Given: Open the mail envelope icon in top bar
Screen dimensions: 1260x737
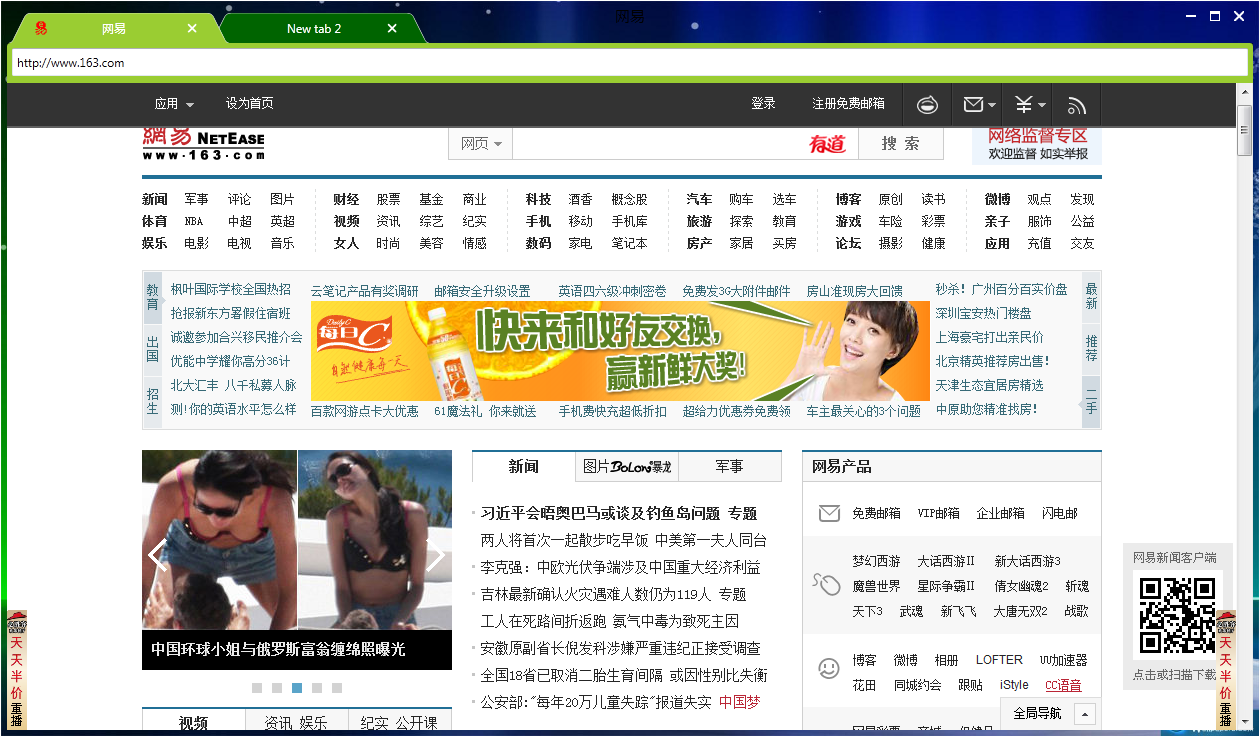Looking at the screenshot, I should [x=973, y=105].
